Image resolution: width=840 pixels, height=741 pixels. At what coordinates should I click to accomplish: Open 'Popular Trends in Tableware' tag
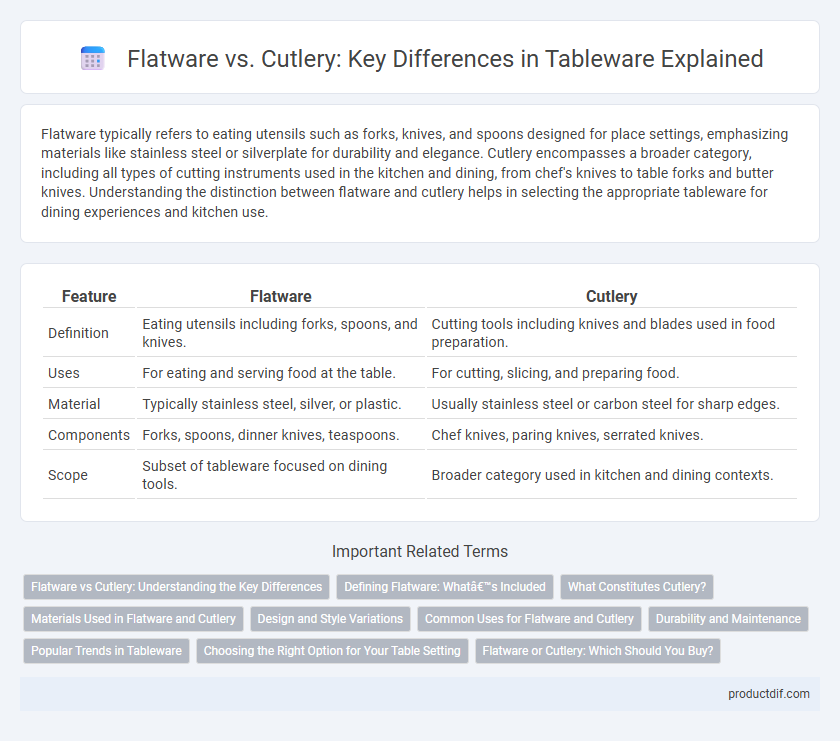pos(106,651)
